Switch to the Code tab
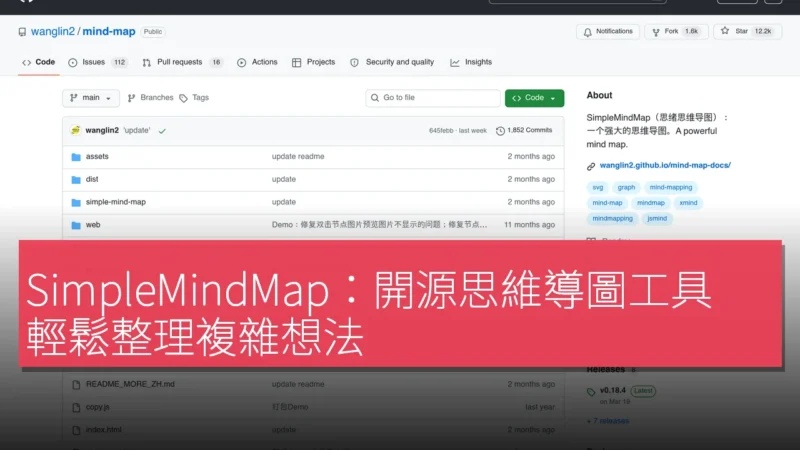Screen dimensions: 800x450 (x=39, y=62)
